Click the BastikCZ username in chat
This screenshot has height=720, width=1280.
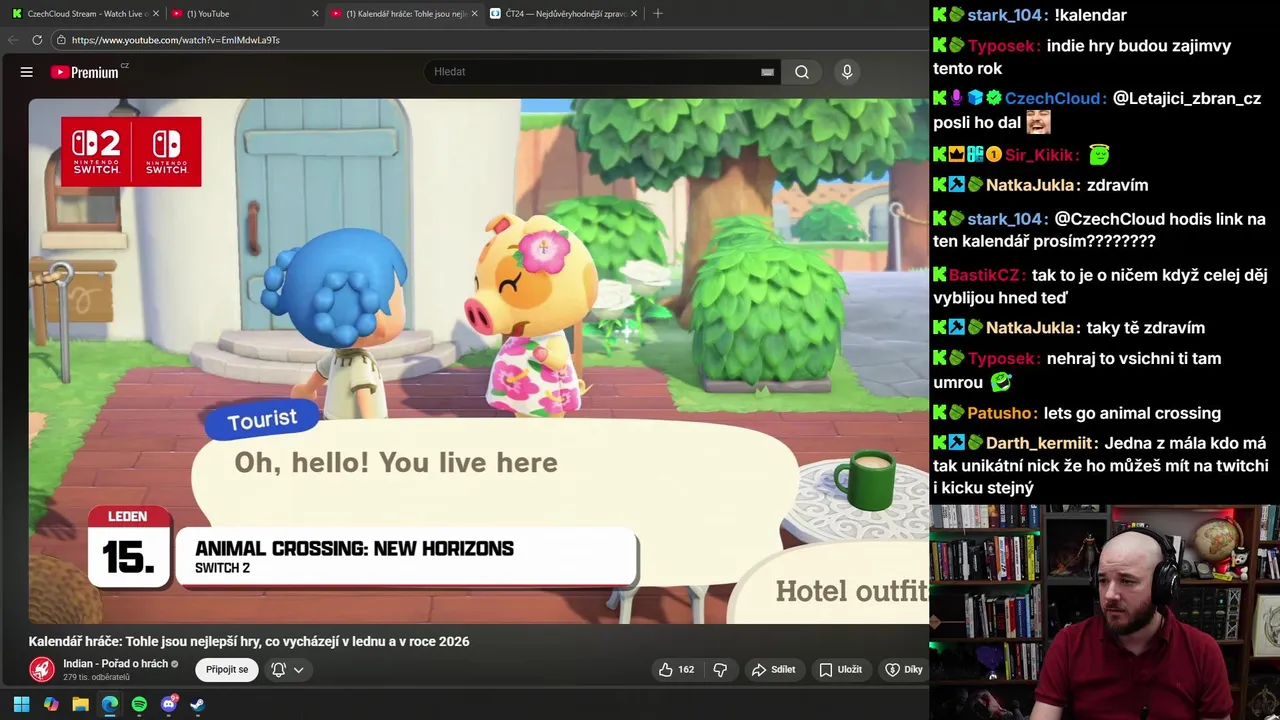point(983,275)
